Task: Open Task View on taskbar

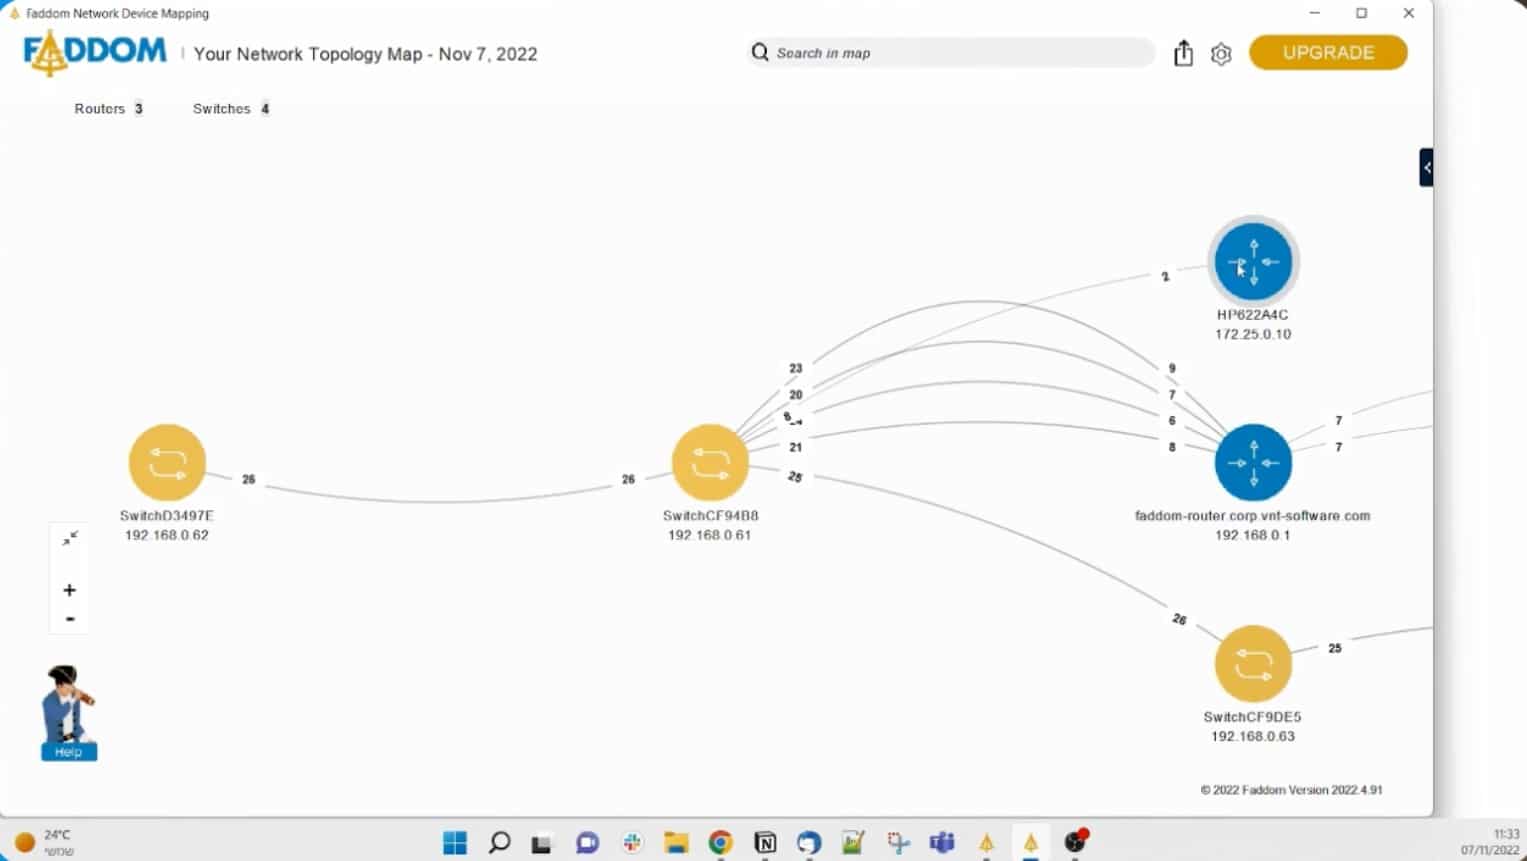Action: point(542,843)
